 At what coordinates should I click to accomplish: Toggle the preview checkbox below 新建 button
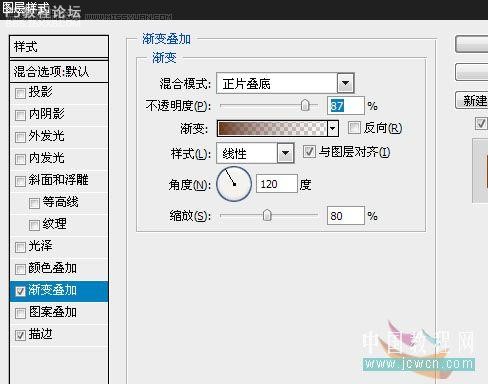pos(481,124)
